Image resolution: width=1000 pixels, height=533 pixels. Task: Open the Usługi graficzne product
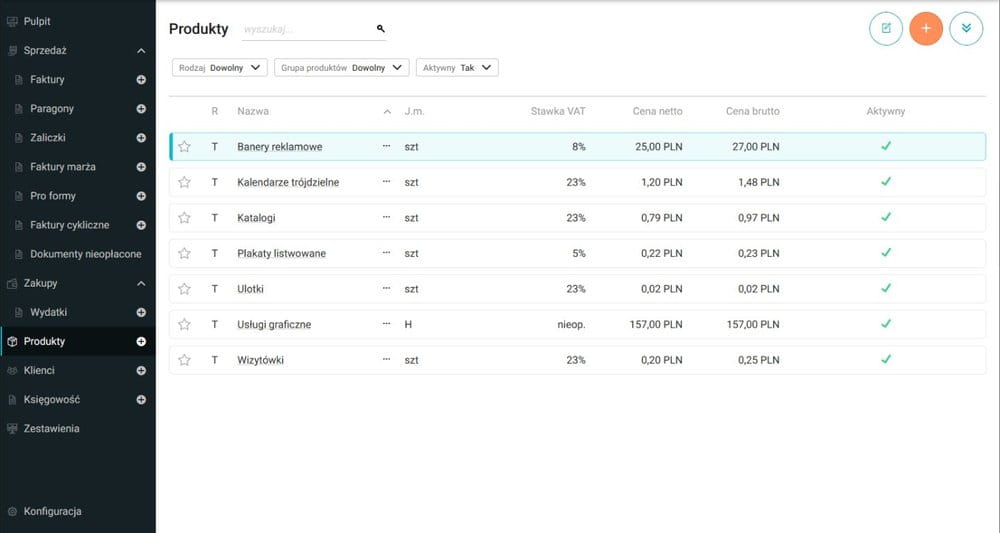pos(274,325)
